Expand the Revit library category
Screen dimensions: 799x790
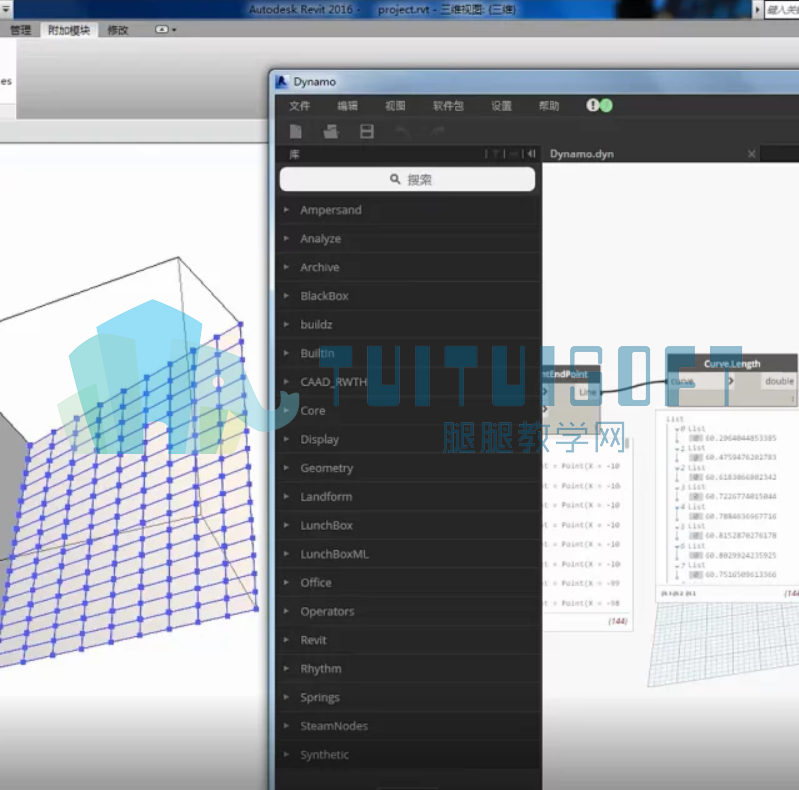pyautogui.click(x=409, y=640)
